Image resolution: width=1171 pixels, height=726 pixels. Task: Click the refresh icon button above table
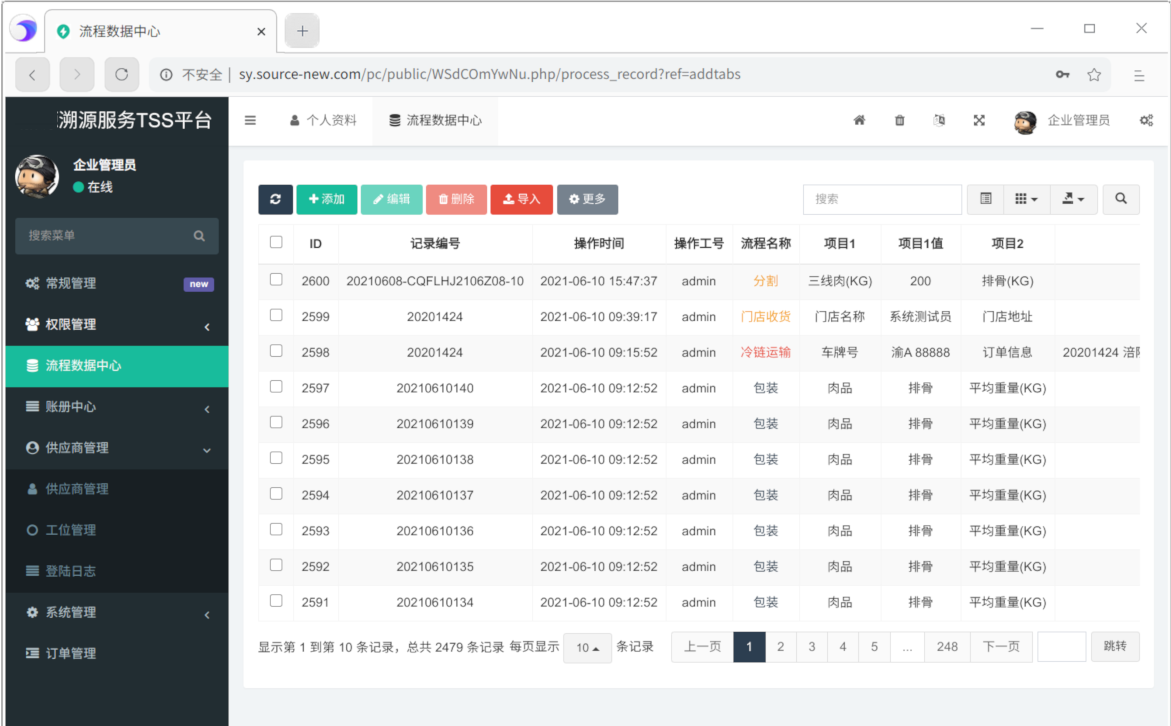(x=275, y=199)
